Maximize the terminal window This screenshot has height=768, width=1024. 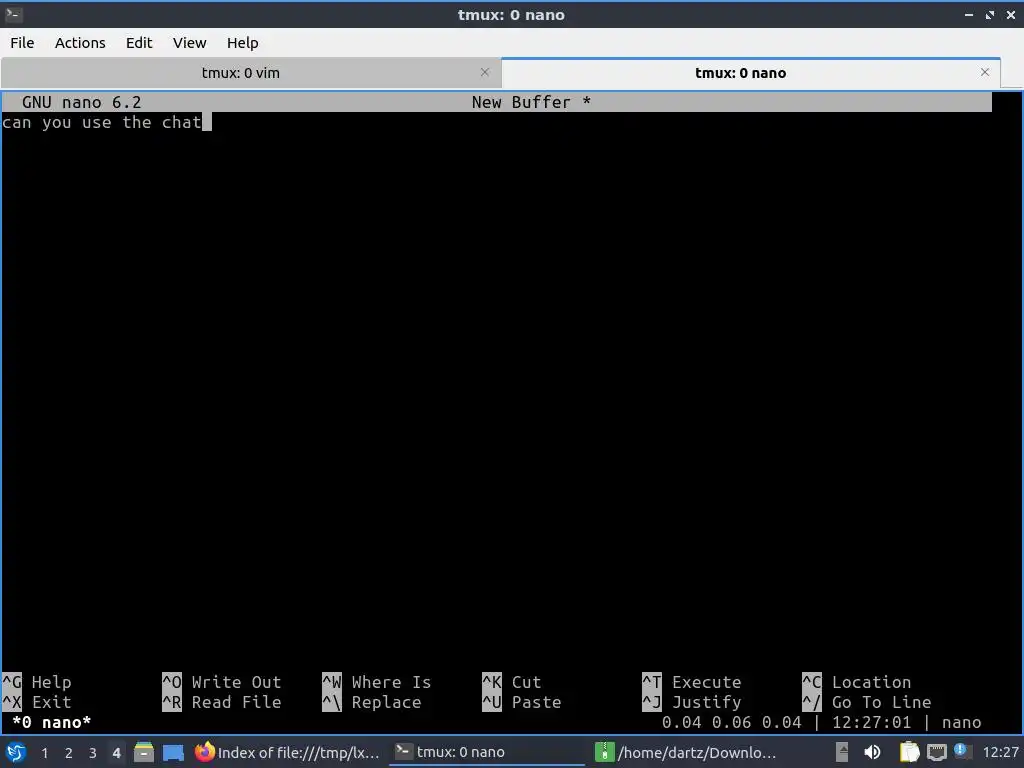990,14
